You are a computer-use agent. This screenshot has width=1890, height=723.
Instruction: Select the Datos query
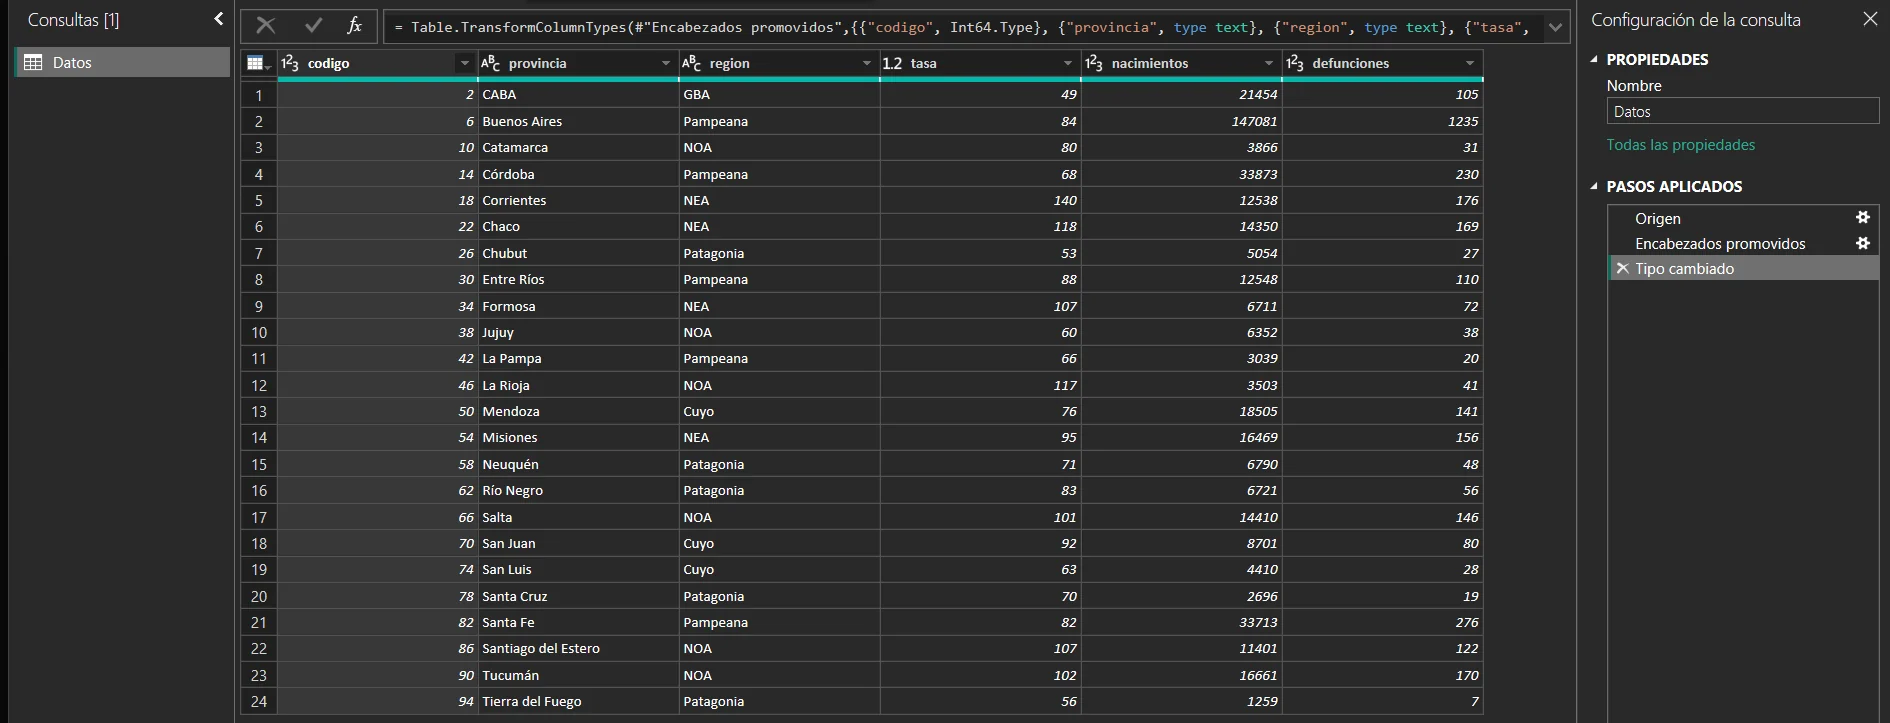pos(122,62)
